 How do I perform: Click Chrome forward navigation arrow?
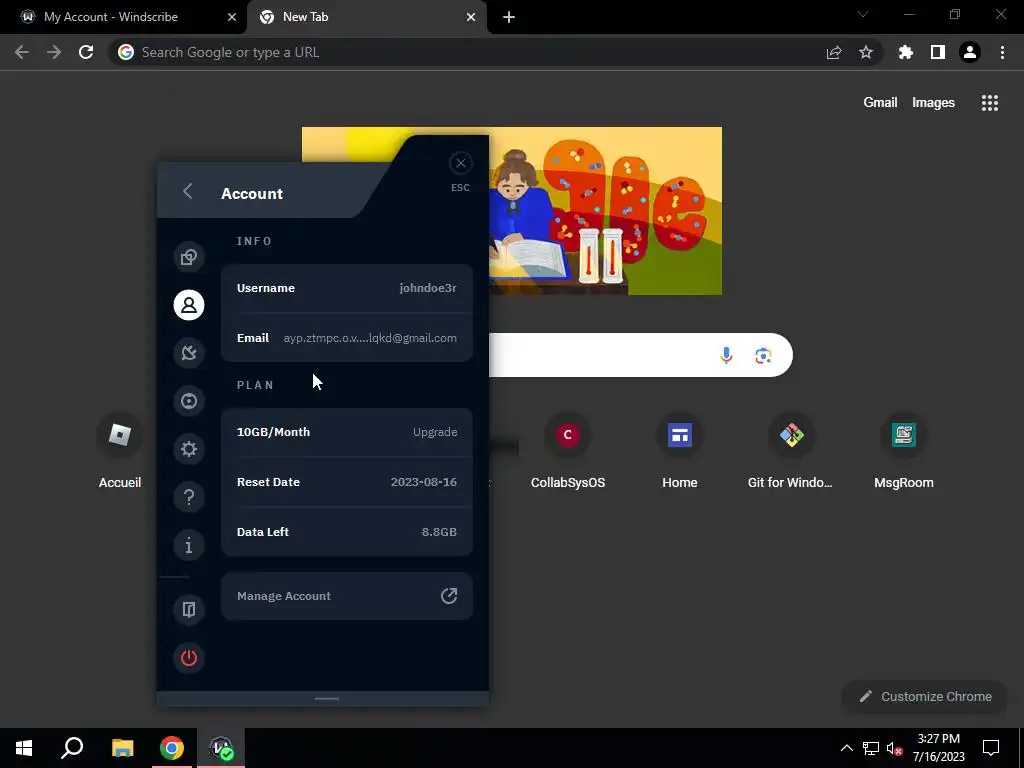click(54, 52)
